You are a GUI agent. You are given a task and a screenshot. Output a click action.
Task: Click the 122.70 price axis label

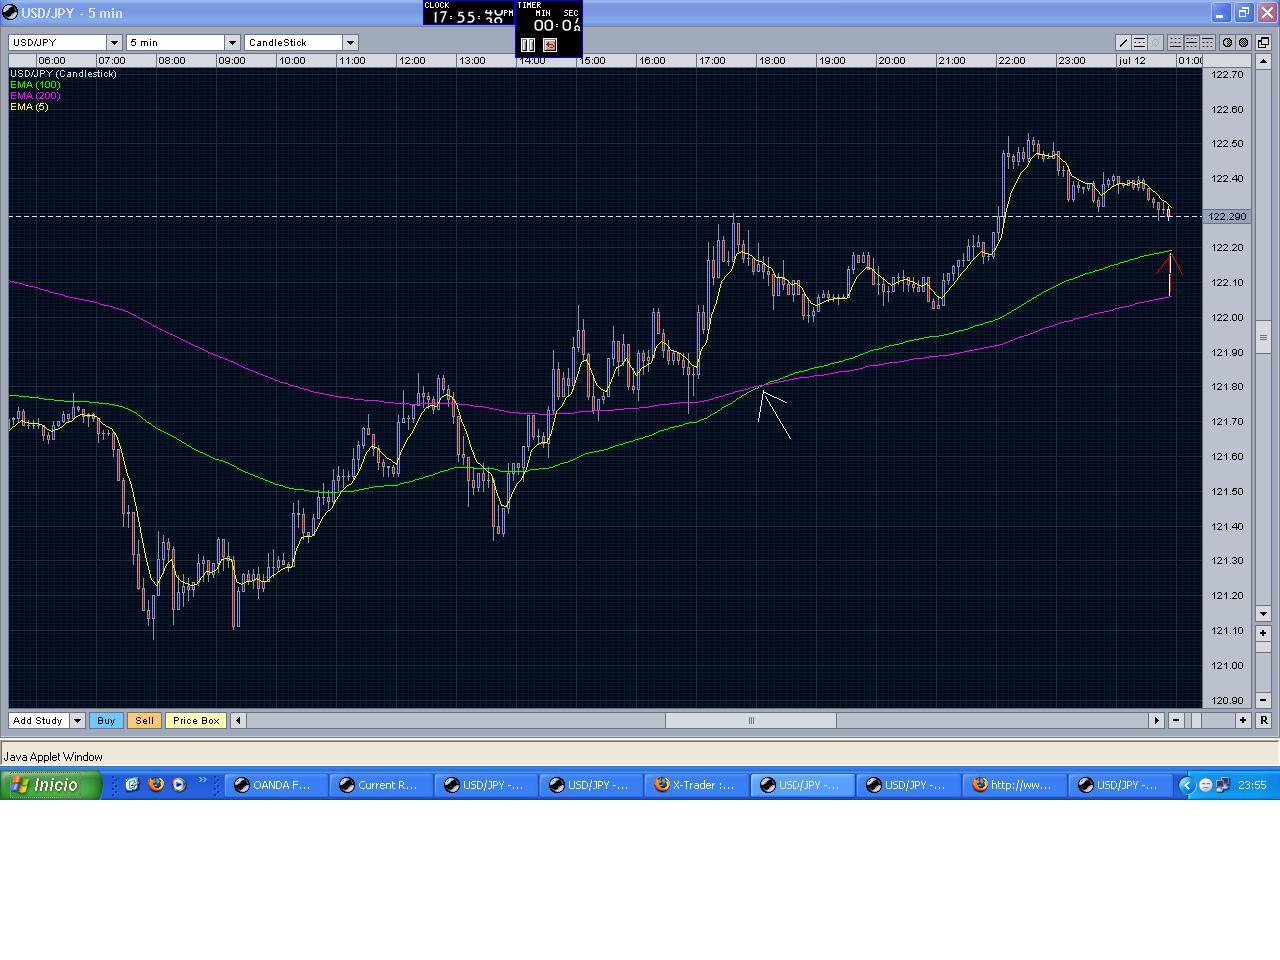pos(1227,75)
